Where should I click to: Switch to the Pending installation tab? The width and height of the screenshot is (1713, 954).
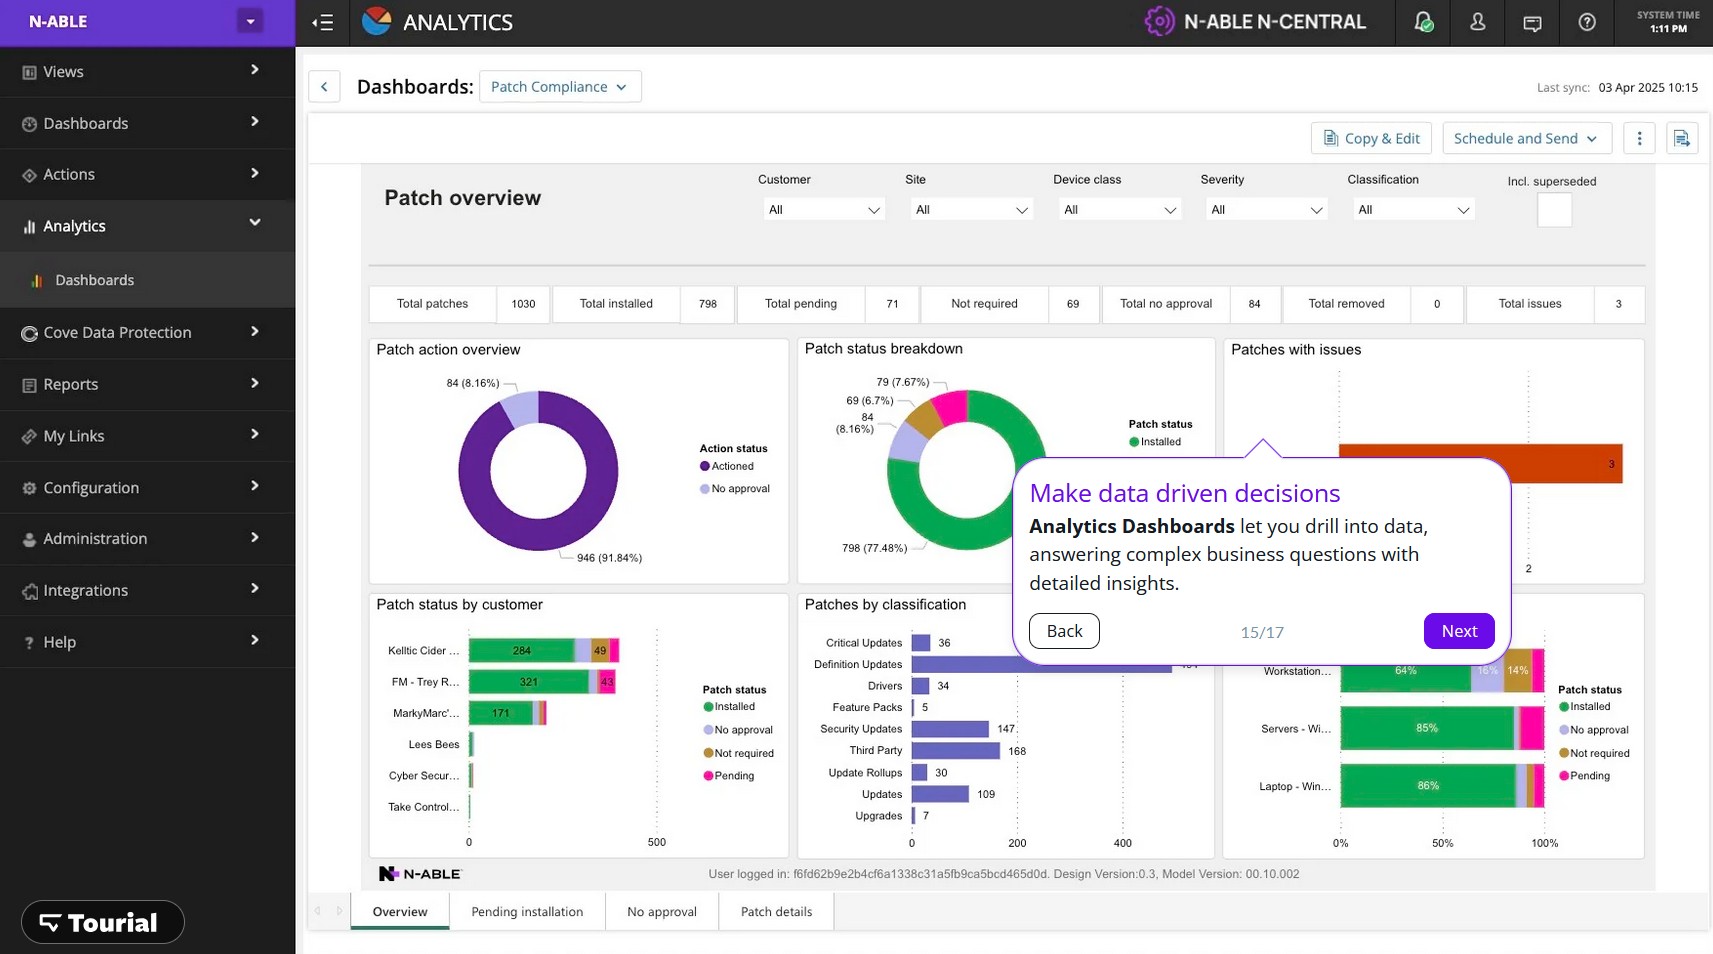point(527,912)
